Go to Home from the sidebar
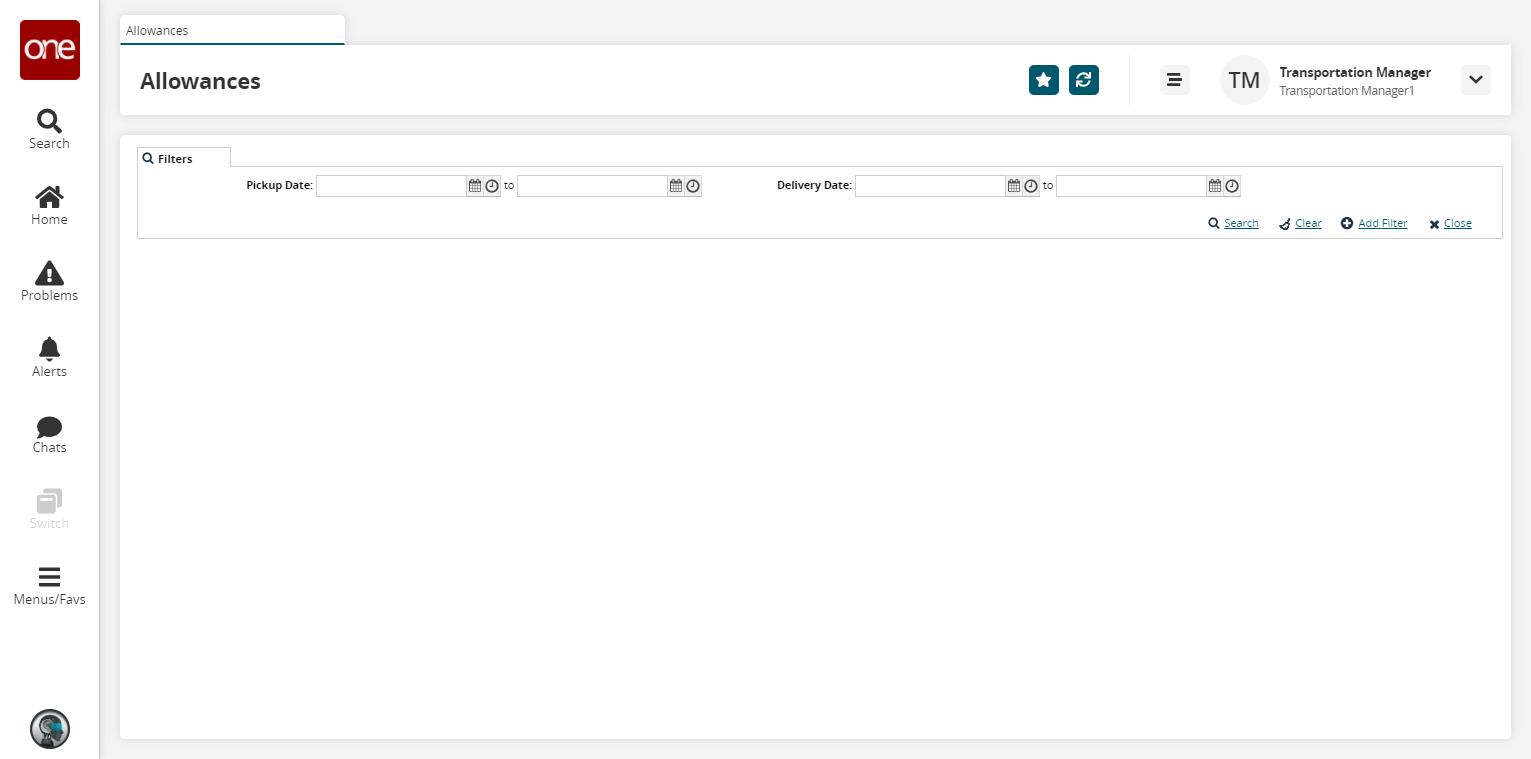The image size is (1531, 759). tap(49, 205)
